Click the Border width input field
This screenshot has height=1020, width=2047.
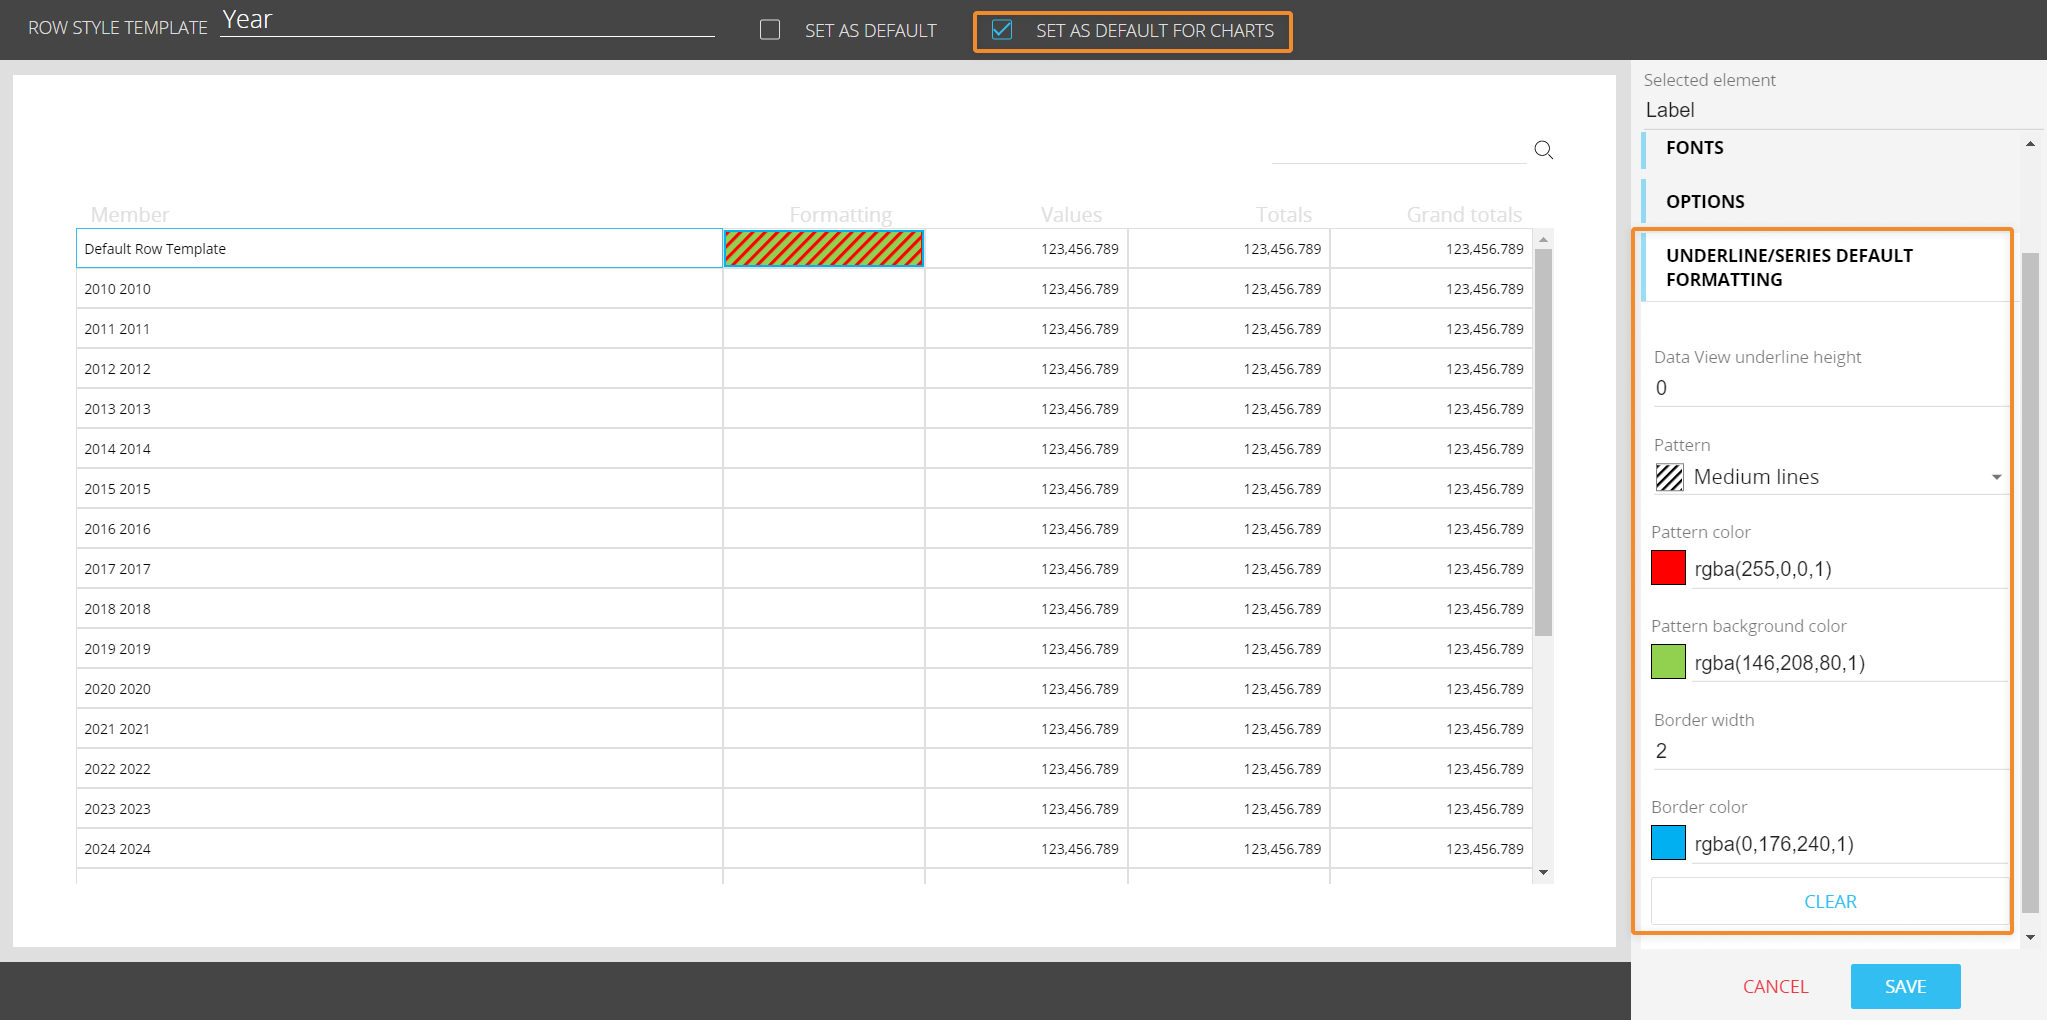[1828, 751]
